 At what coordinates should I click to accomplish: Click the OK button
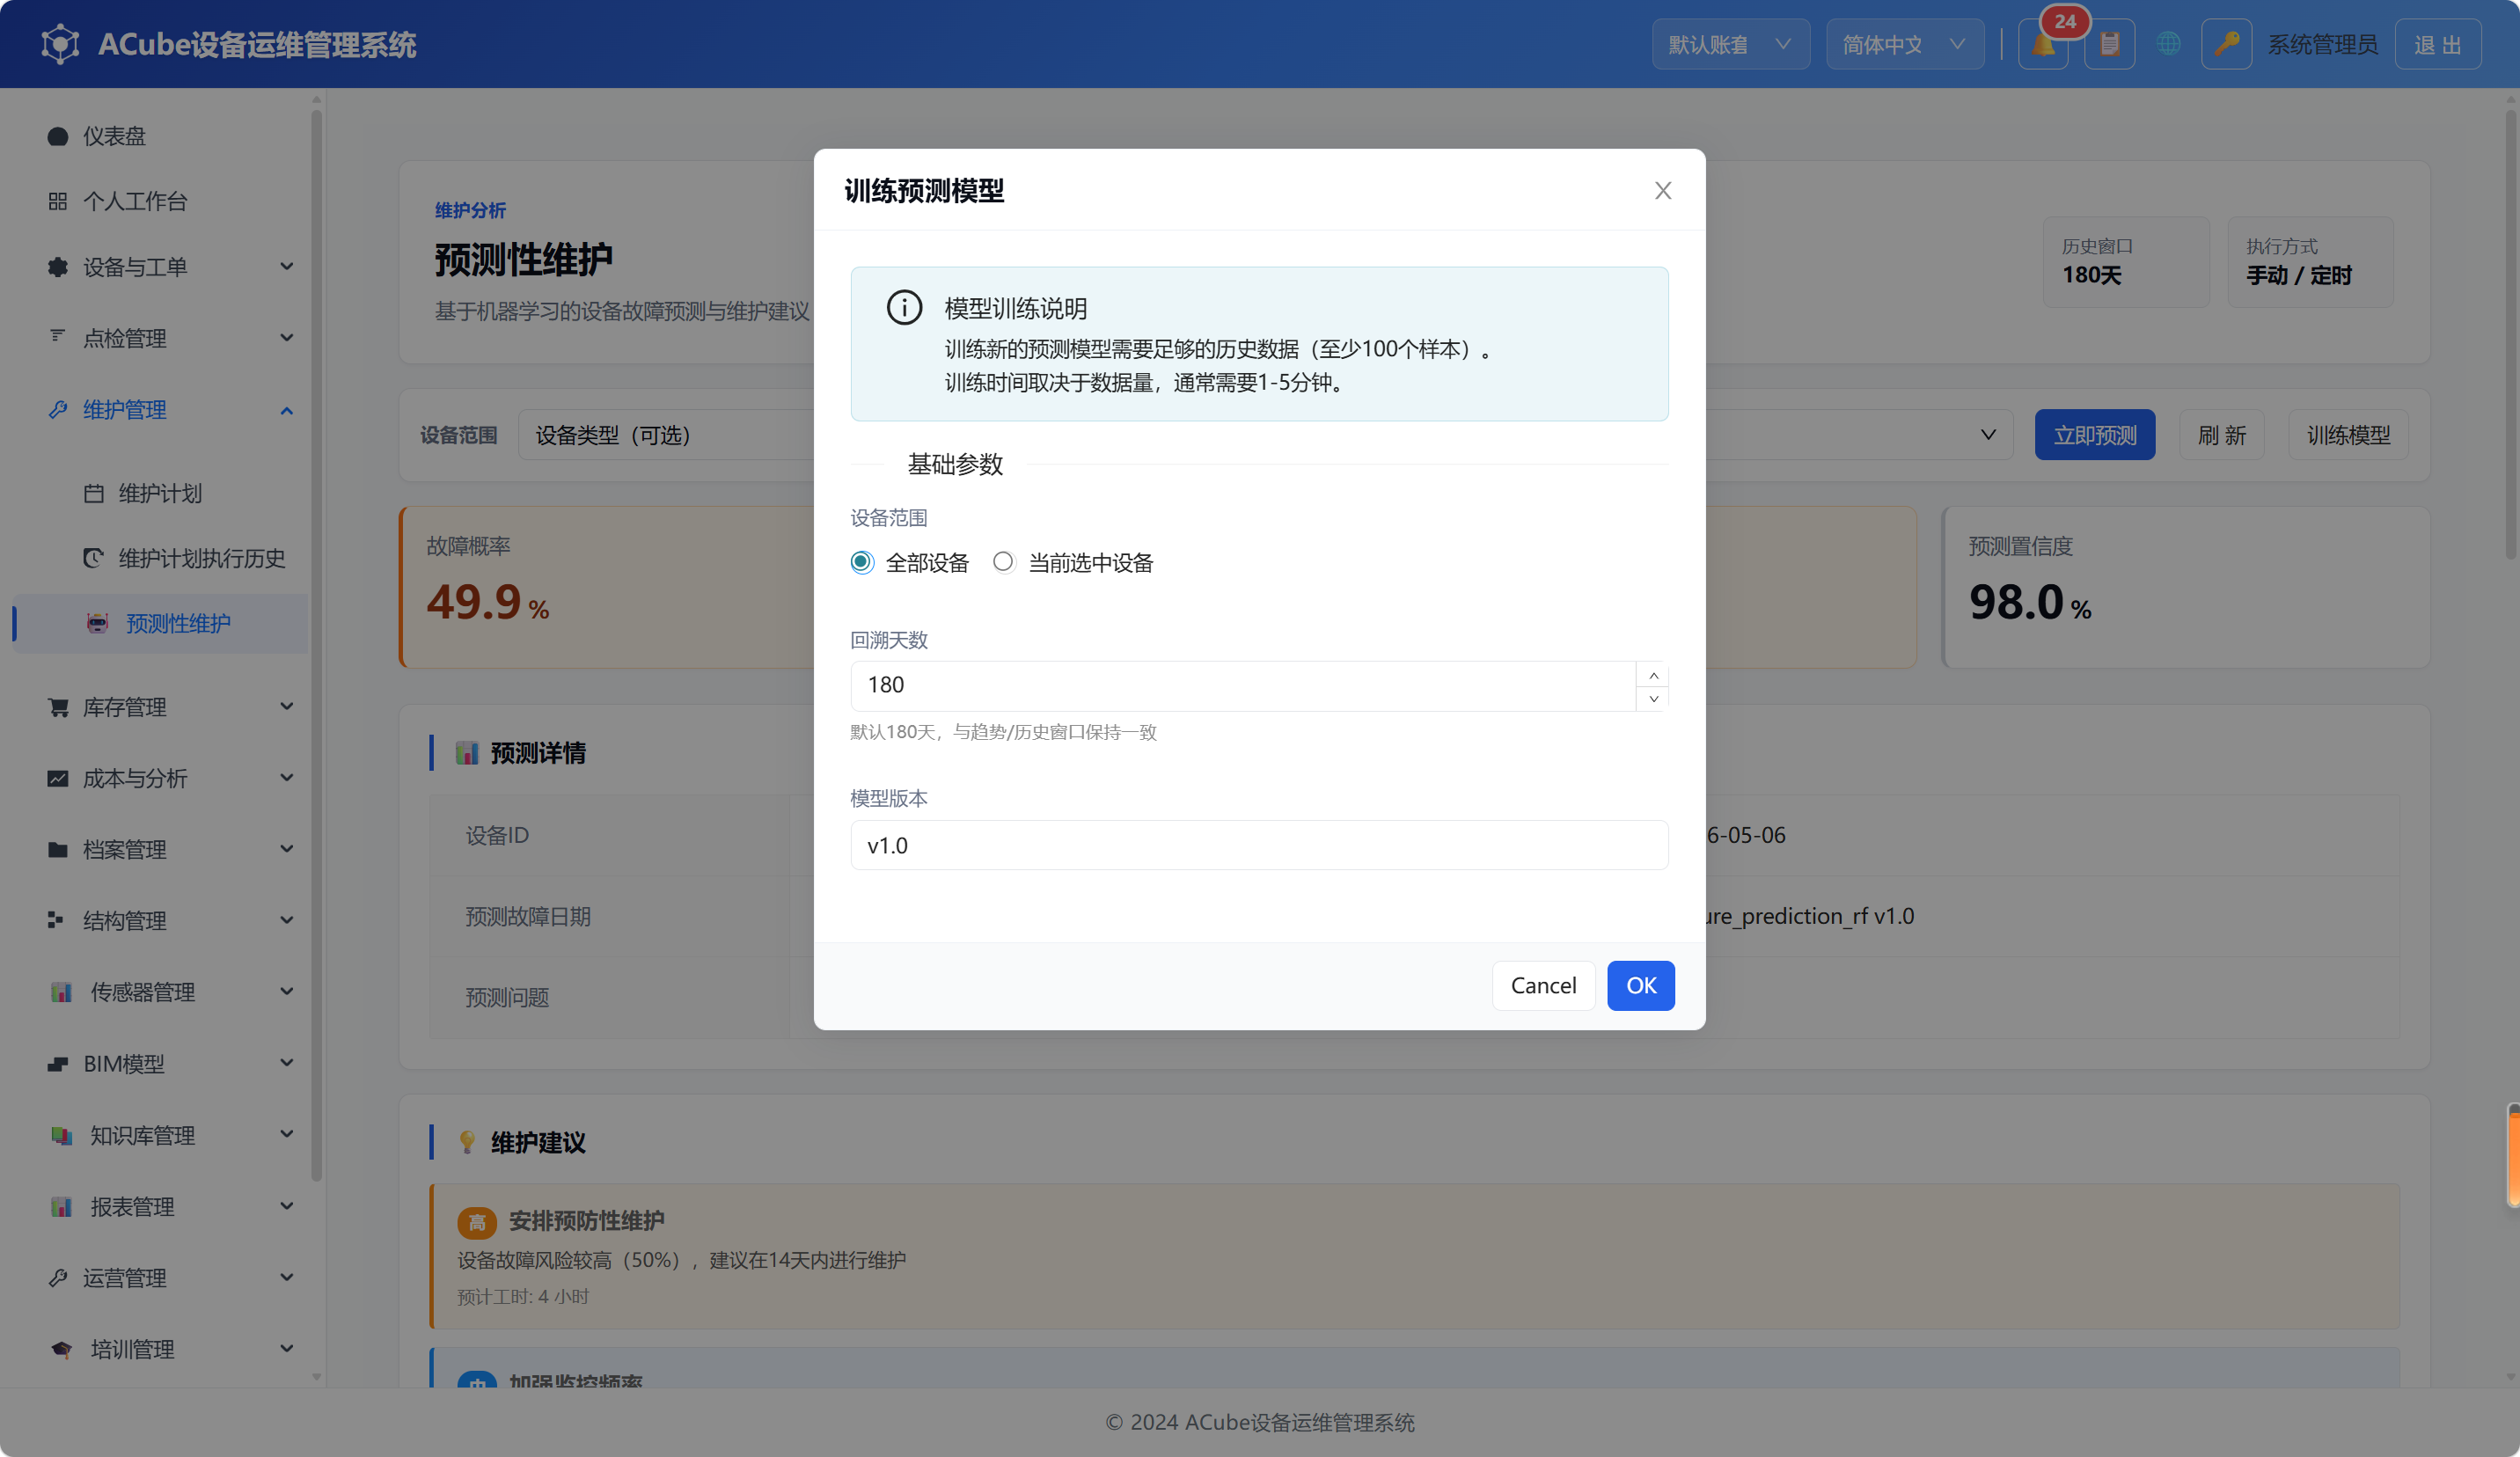(1640, 985)
